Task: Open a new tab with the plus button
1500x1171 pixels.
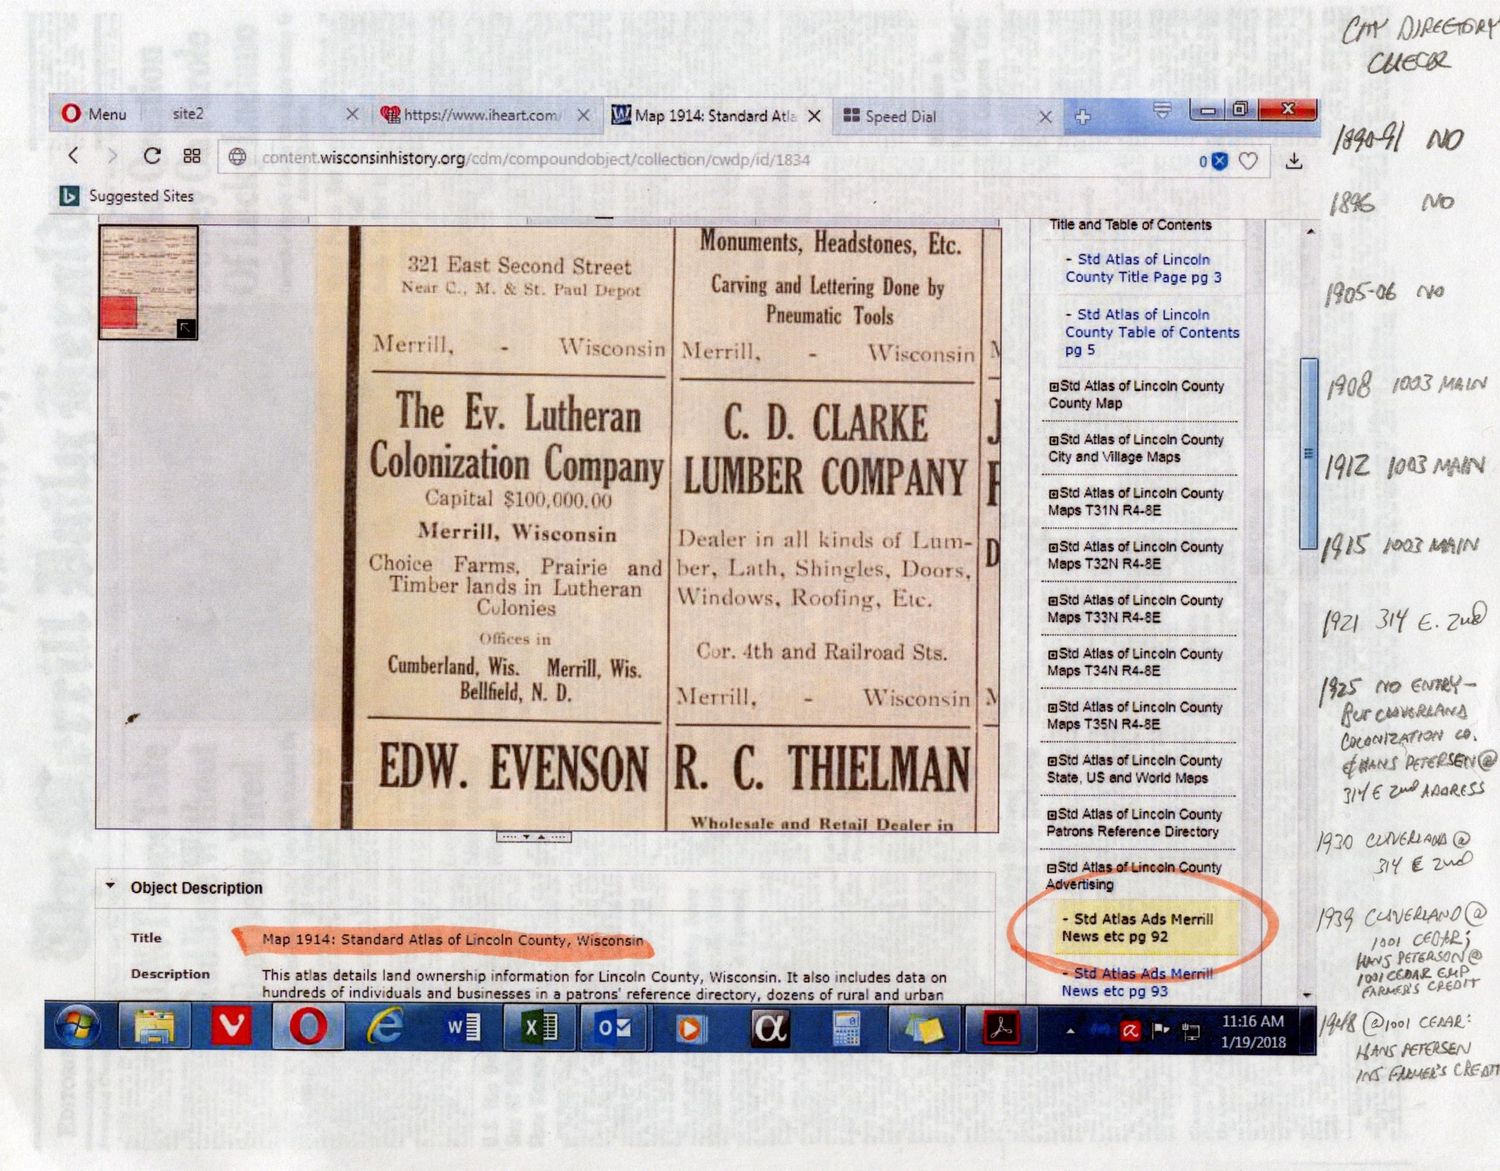Action: point(1082,117)
